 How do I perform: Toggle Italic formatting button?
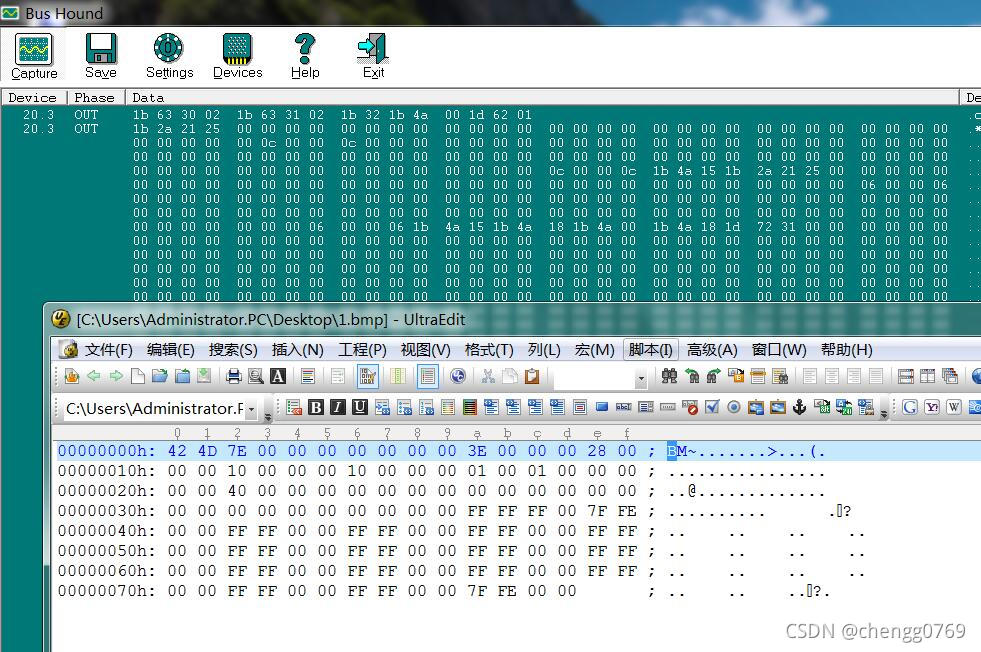coord(337,407)
